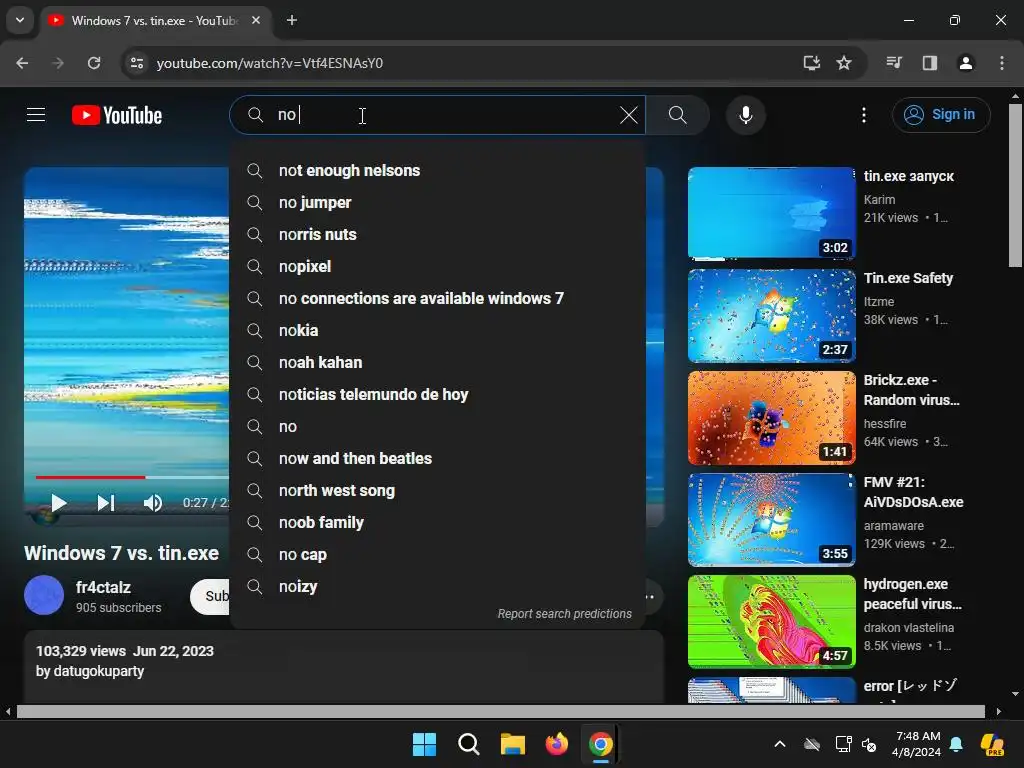Bookmark this page with the star icon
The image size is (1024, 768).
[844, 63]
